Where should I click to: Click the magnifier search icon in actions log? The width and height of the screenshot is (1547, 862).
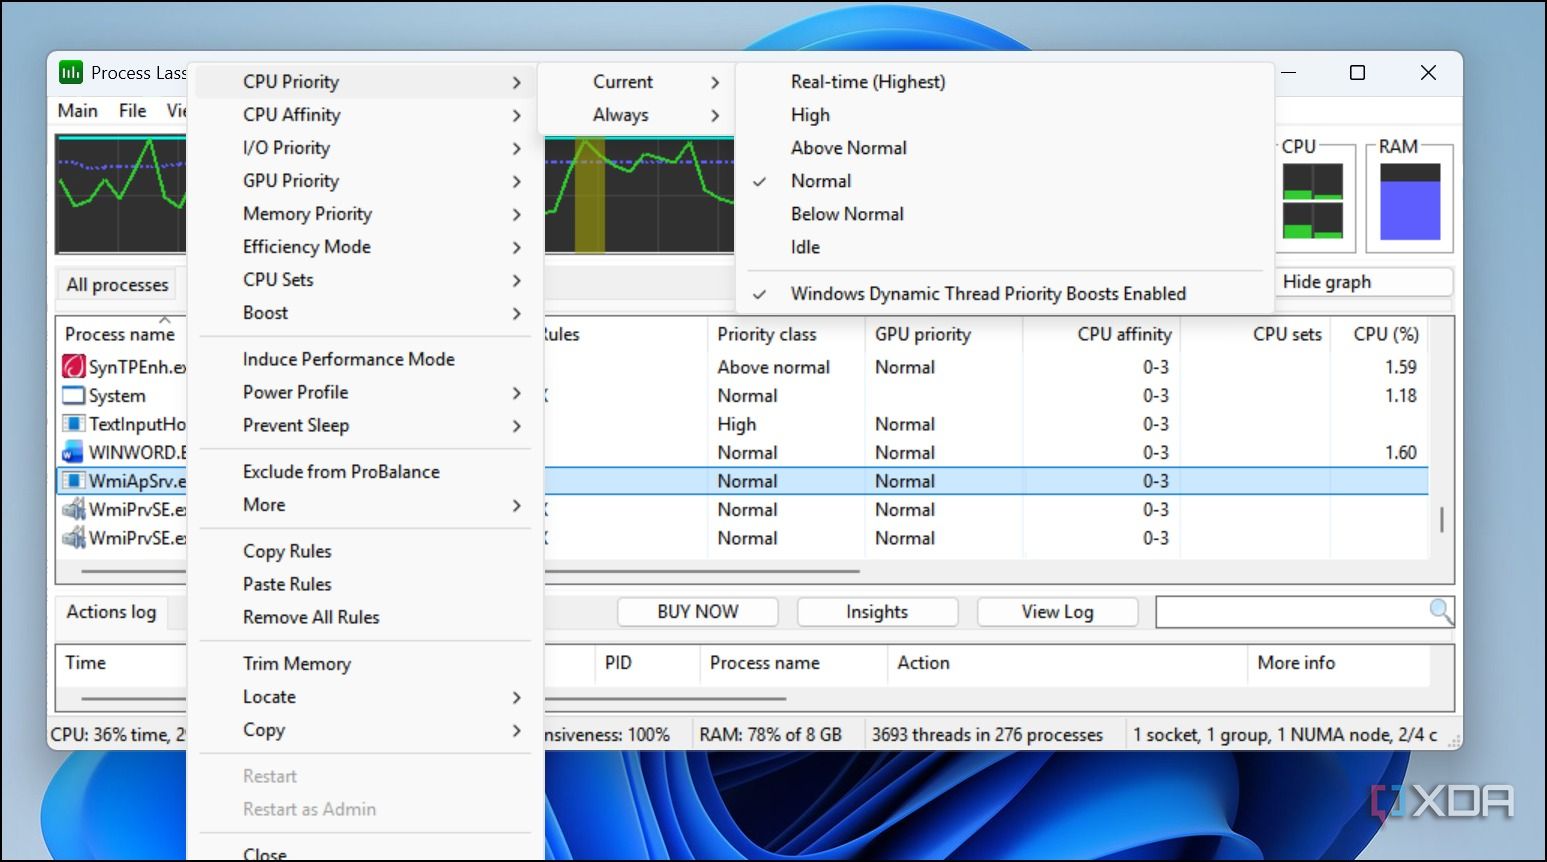pos(1441,611)
